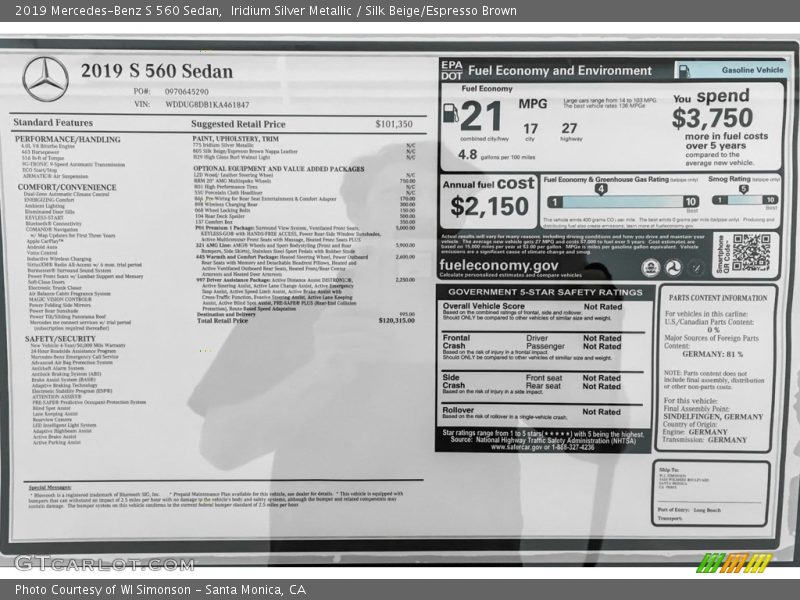Select the VIN WDDUG8DB1KA461847
This screenshot has height=600, width=800.
[207, 105]
